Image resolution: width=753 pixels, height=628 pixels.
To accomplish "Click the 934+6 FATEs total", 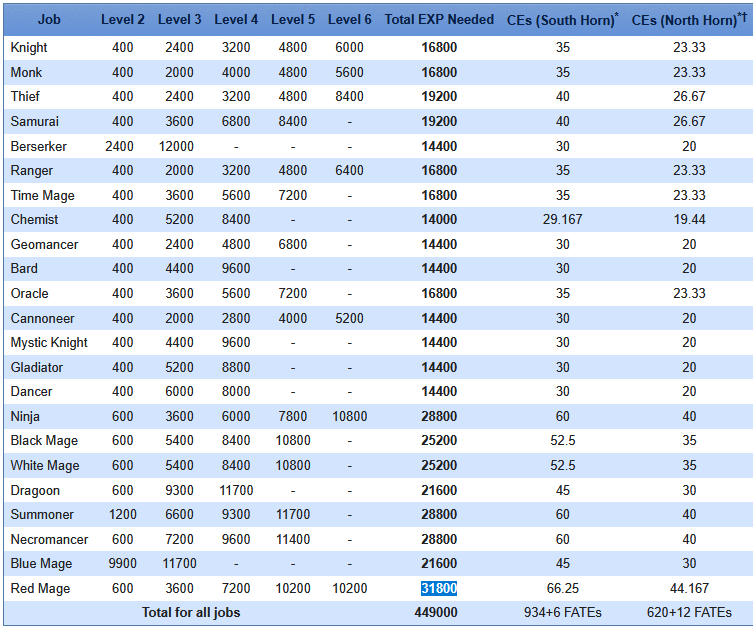I will click(562, 613).
